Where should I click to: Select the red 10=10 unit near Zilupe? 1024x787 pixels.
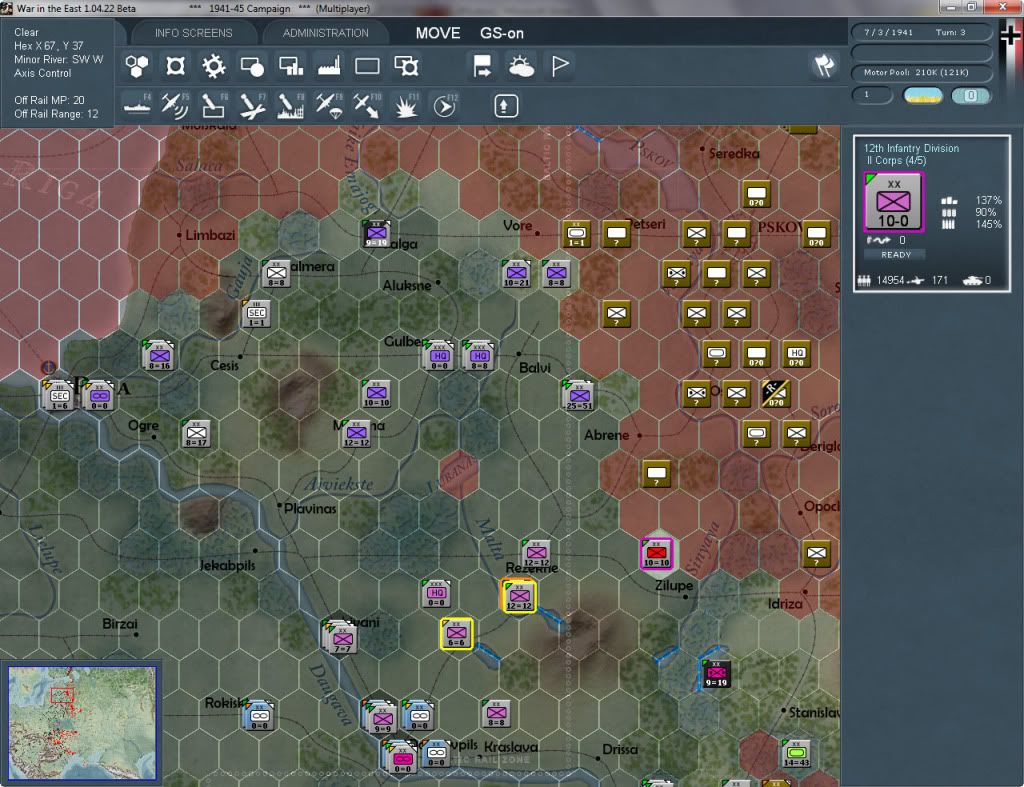(656, 553)
